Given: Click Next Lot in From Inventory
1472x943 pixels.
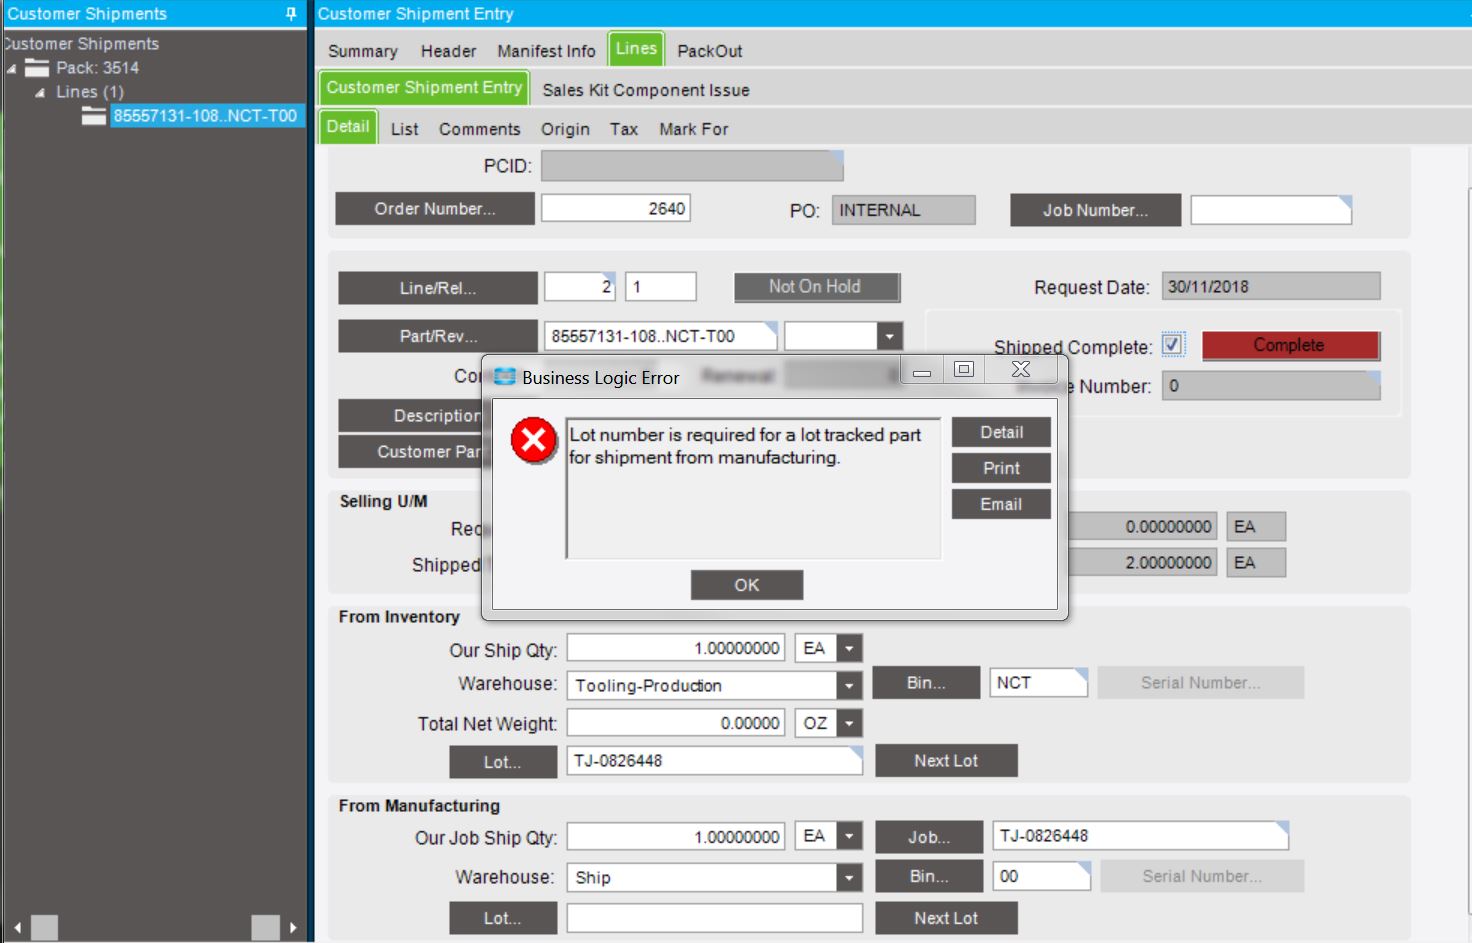Looking at the screenshot, I should [x=946, y=761].
